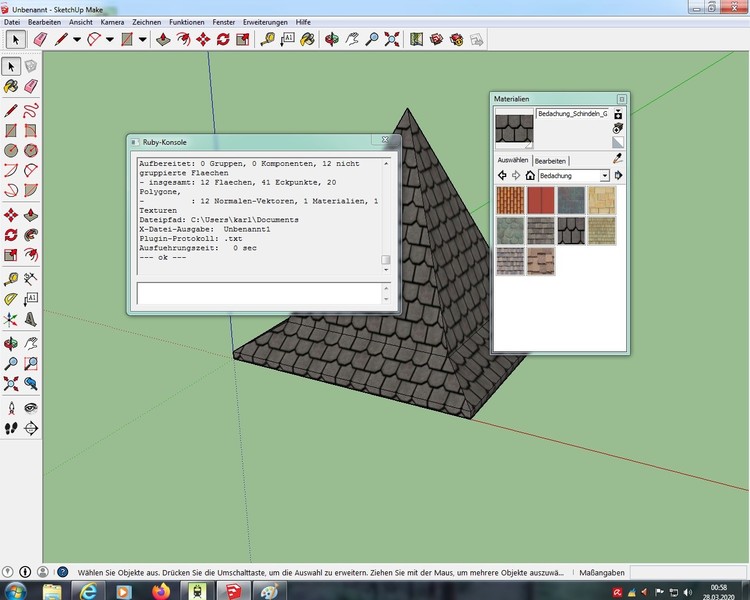Image resolution: width=750 pixels, height=600 pixels.
Task: Select the red roofing material swatch
Action: tap(541, 201)
